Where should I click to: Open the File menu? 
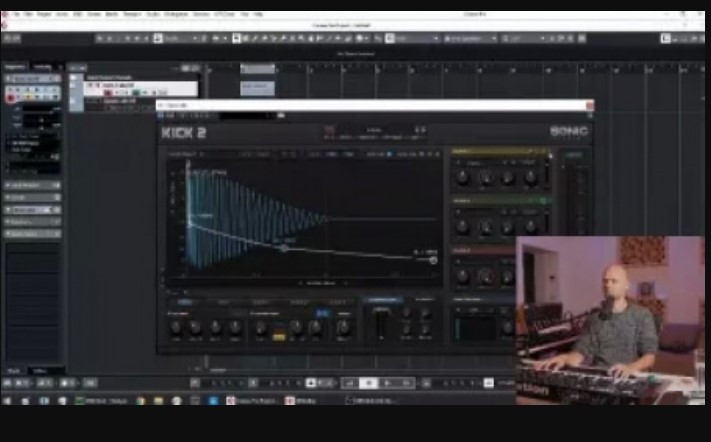(17, 15)
